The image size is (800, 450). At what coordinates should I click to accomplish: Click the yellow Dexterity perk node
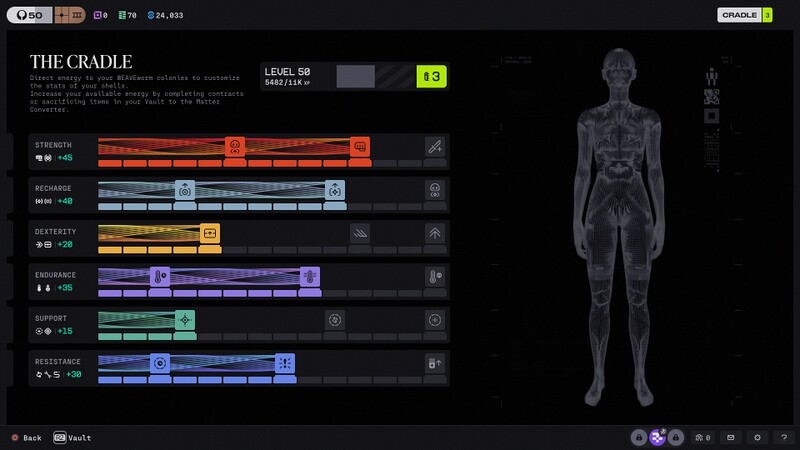coord(210,234)
